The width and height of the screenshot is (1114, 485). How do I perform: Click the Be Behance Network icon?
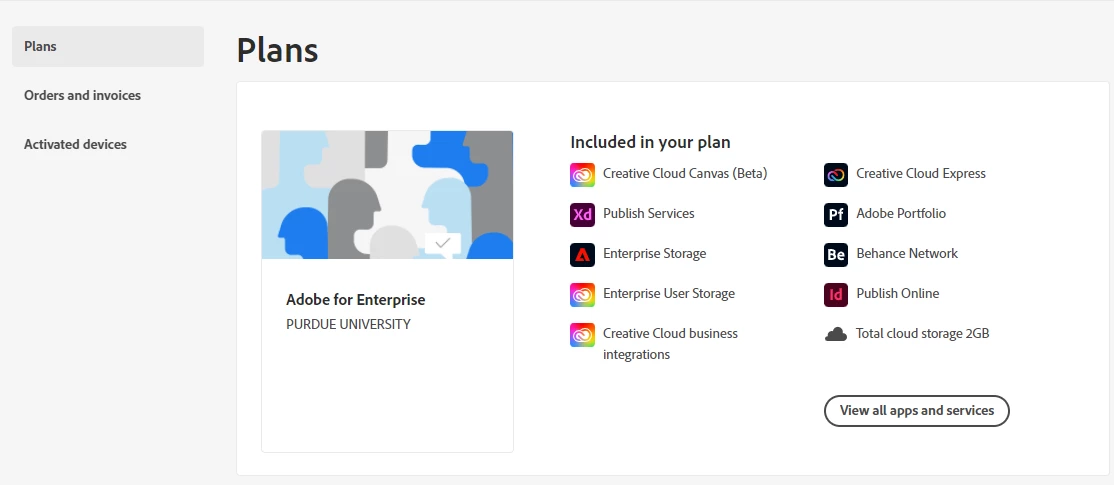click(836, 254)
